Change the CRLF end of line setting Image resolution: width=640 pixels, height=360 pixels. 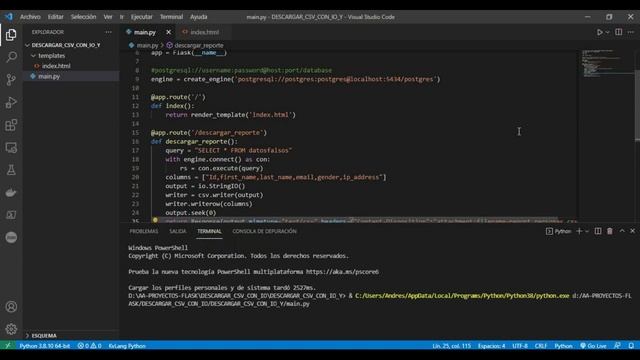click(x=541, y=346)
